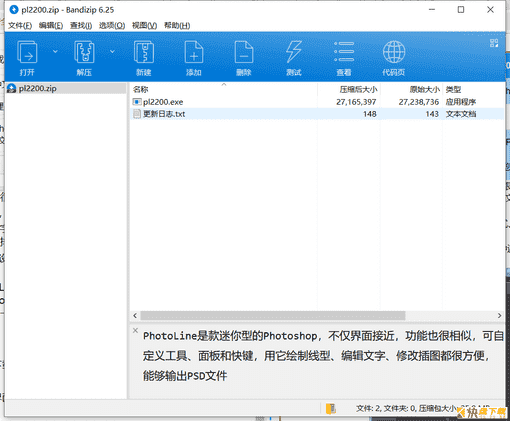Expand the Extract button dropdown arrow
The width and height of the screenshot is (510, 421).
[x=112, y=51]
